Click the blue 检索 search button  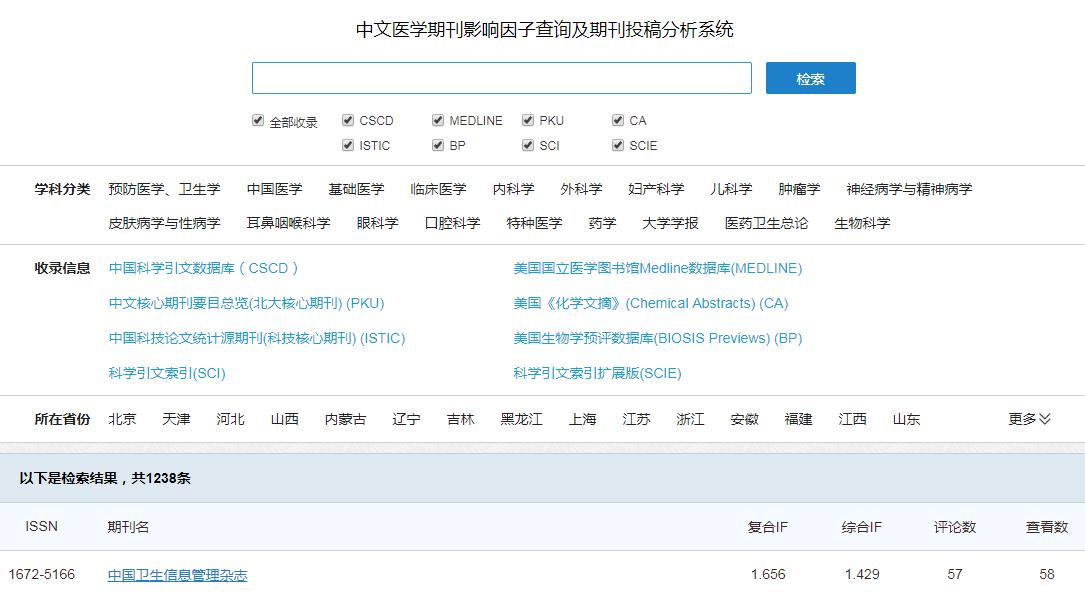(810, 78)
